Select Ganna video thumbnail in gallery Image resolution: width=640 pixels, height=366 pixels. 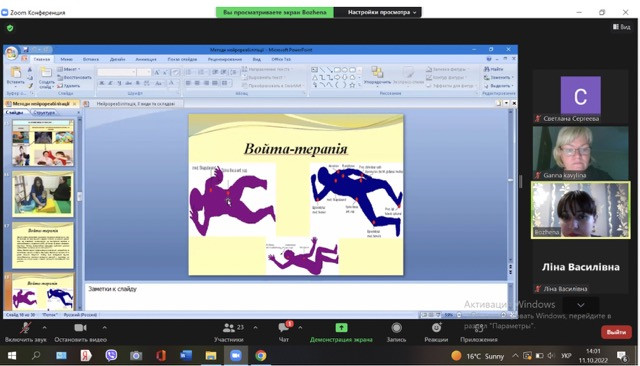pyautogui.click(x=580, y=153)
